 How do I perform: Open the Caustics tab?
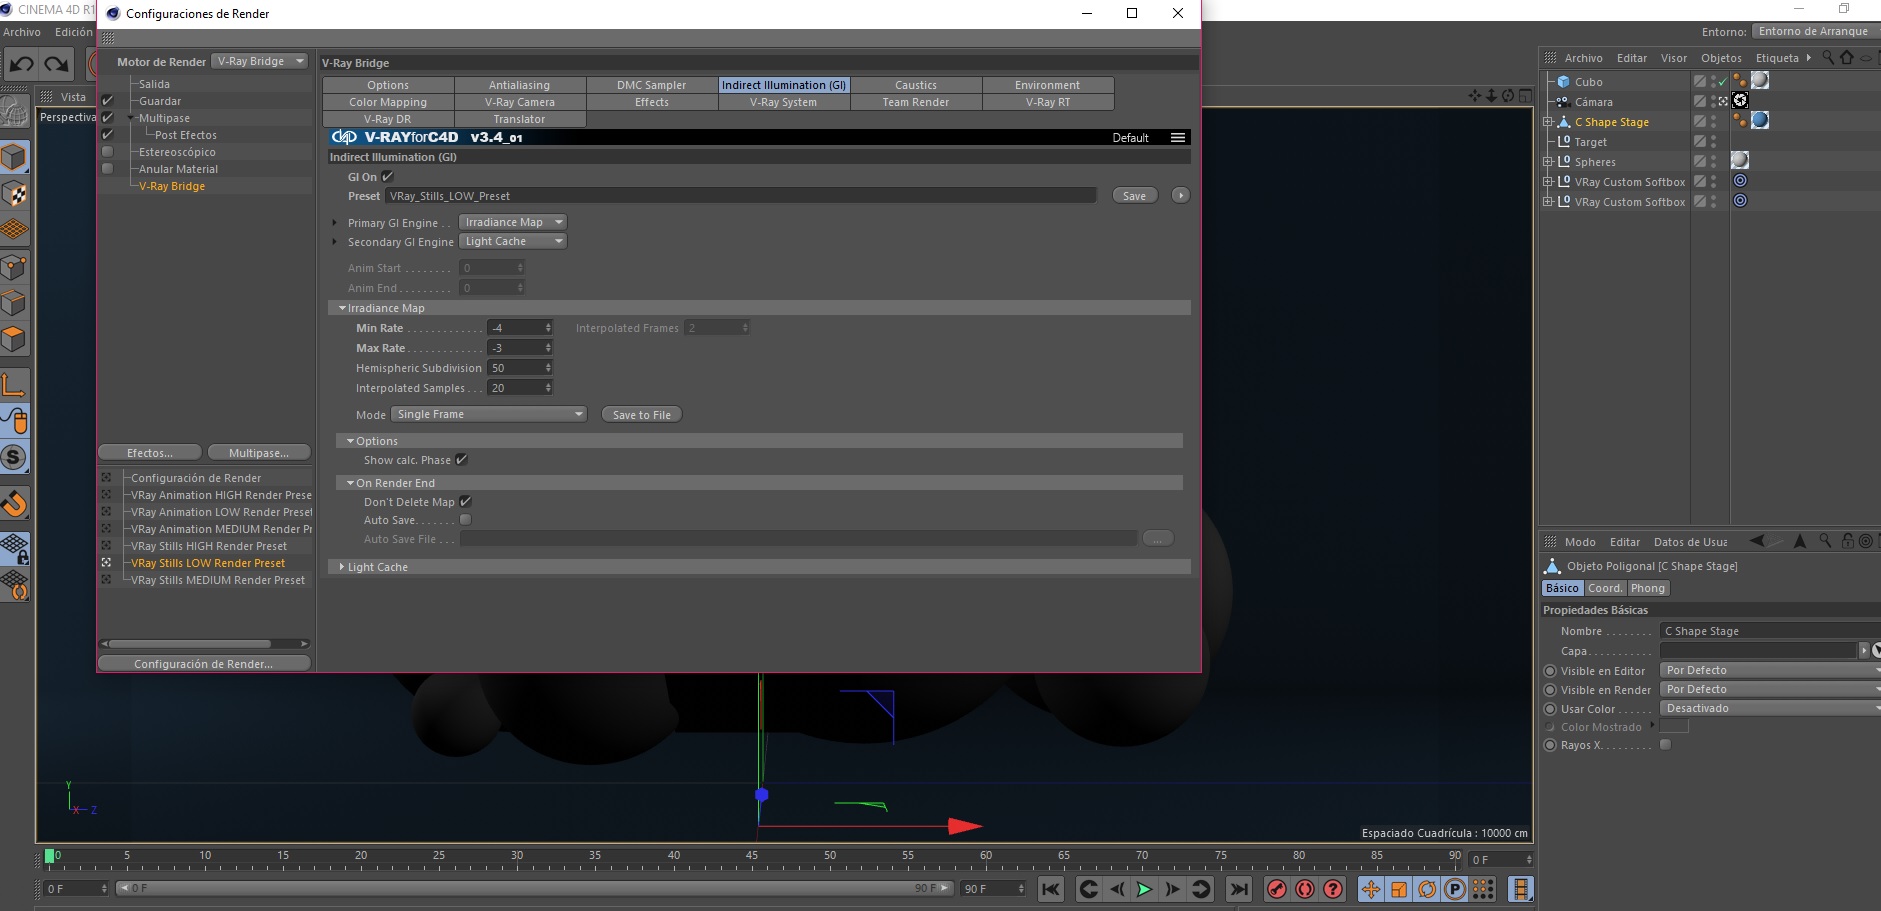pyautogui.click(x=916, y=85)
